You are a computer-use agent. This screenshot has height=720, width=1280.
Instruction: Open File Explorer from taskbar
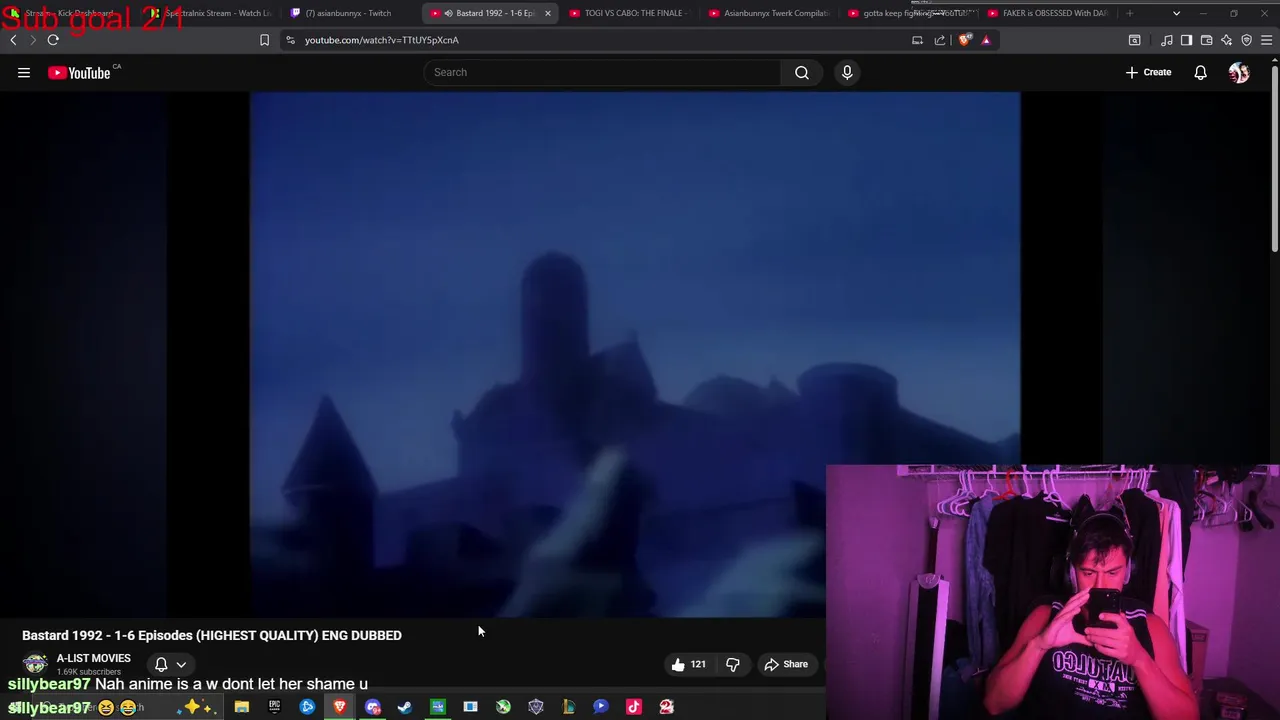point(241,707)
